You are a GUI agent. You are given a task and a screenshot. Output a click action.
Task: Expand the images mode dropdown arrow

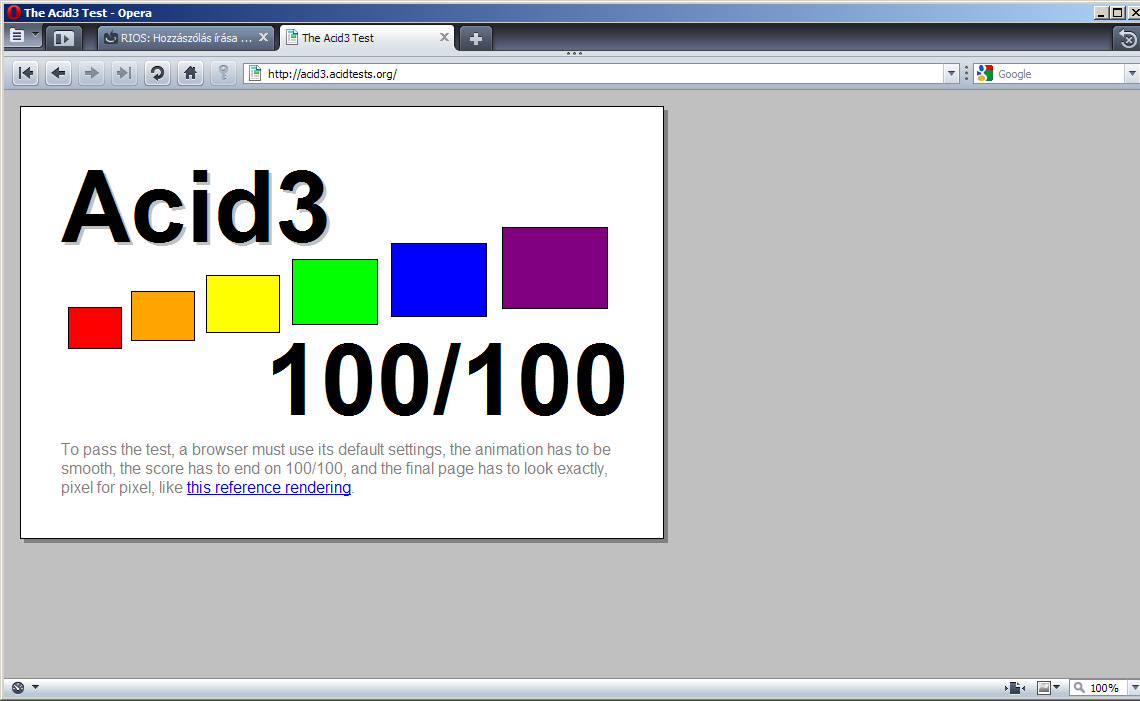point(1057,688)
